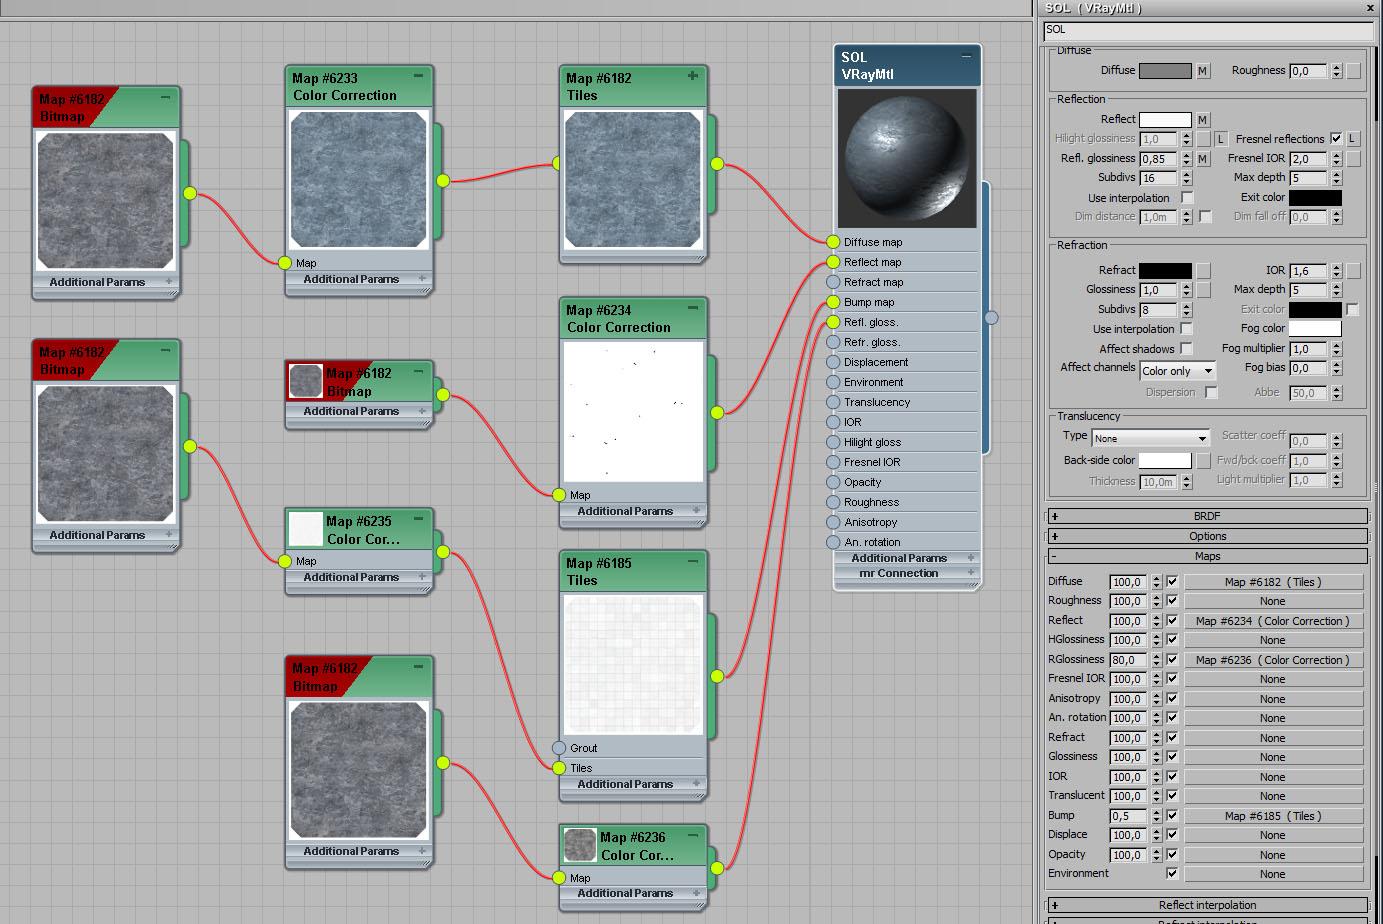Click the material name field SOL
1383x924 pixels.
coord(1207,30)
